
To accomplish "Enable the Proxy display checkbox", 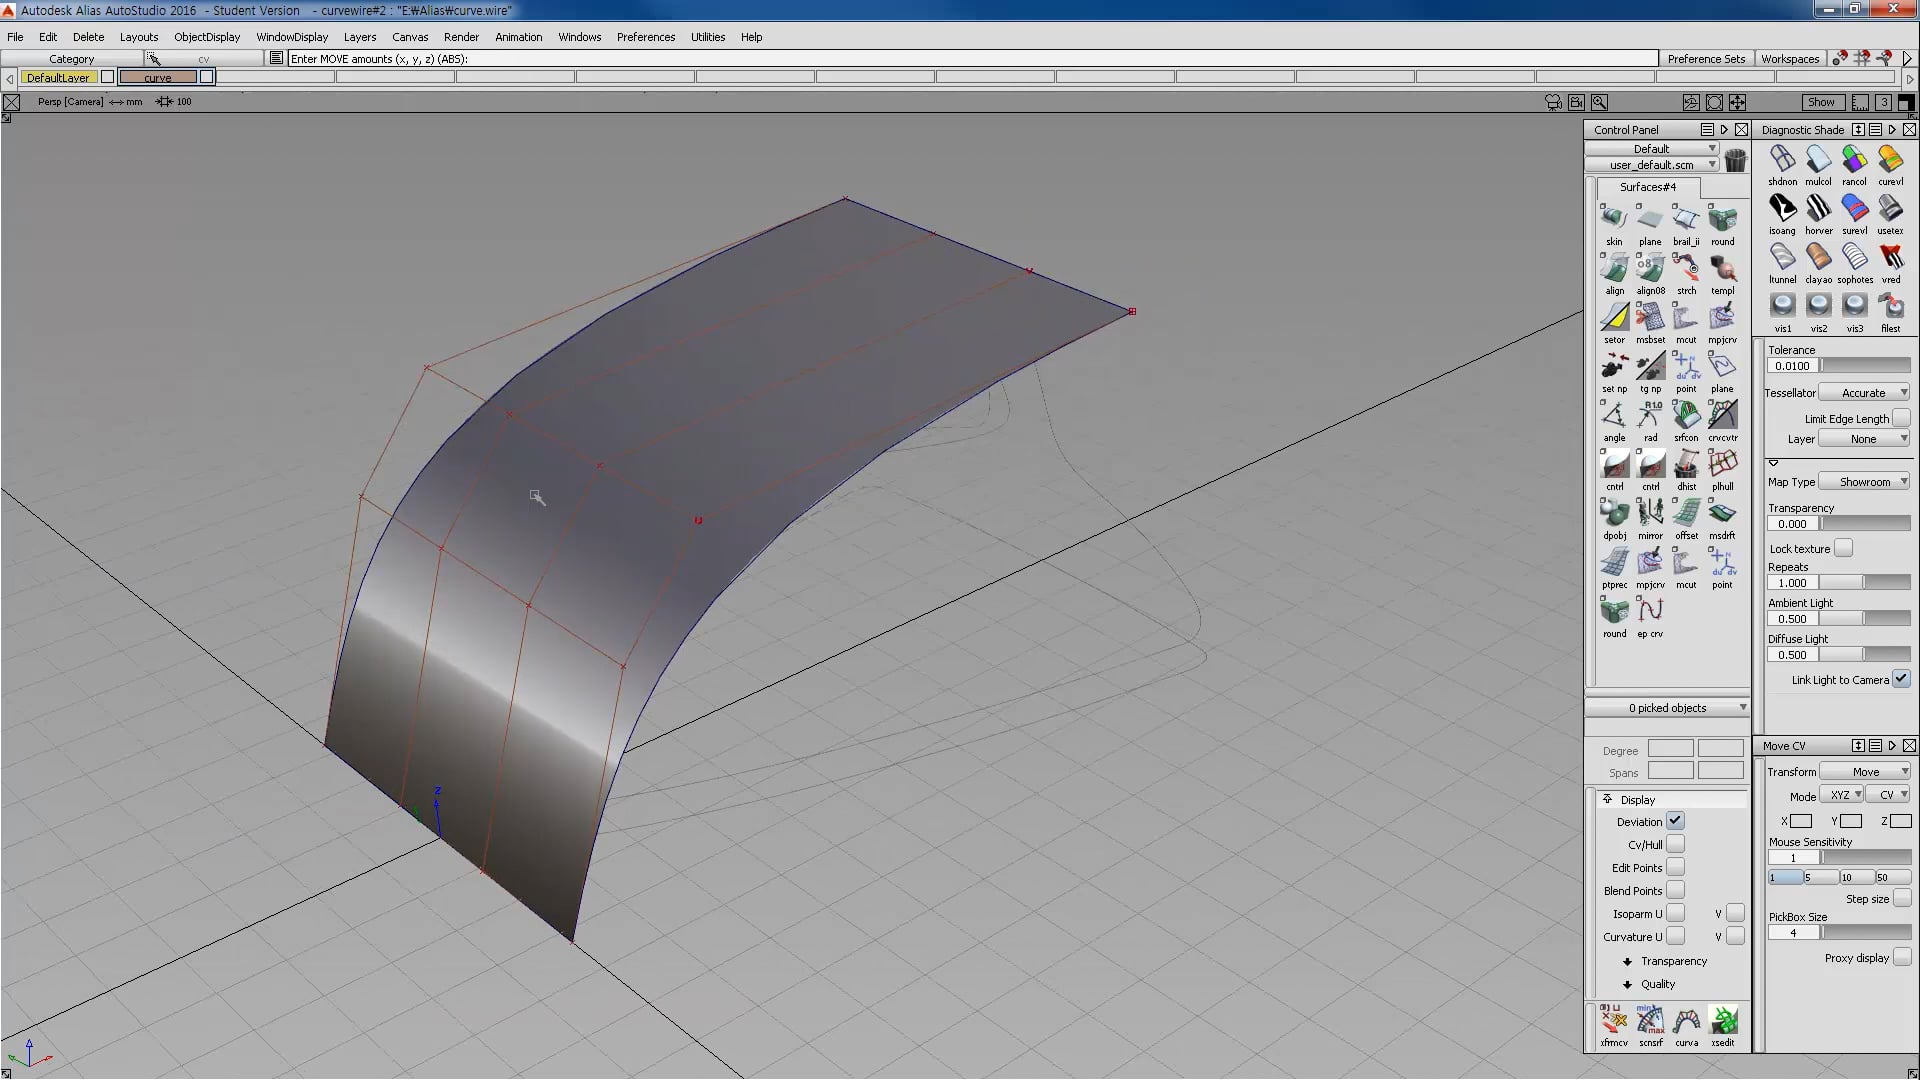I will 1901,957.
